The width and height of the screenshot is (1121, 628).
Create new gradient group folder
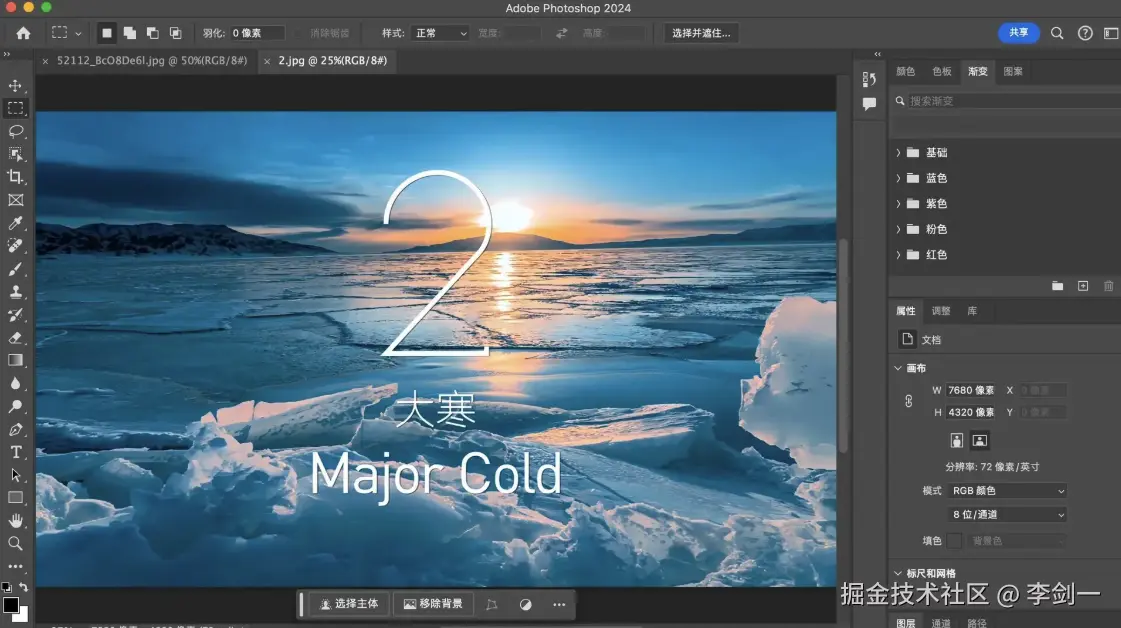[1057, 286]
